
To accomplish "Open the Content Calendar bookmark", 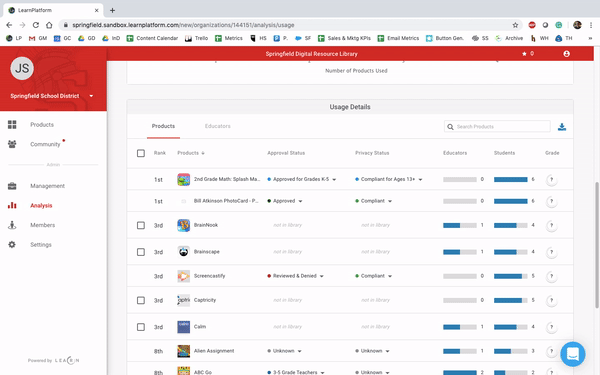I will [152, 38].
